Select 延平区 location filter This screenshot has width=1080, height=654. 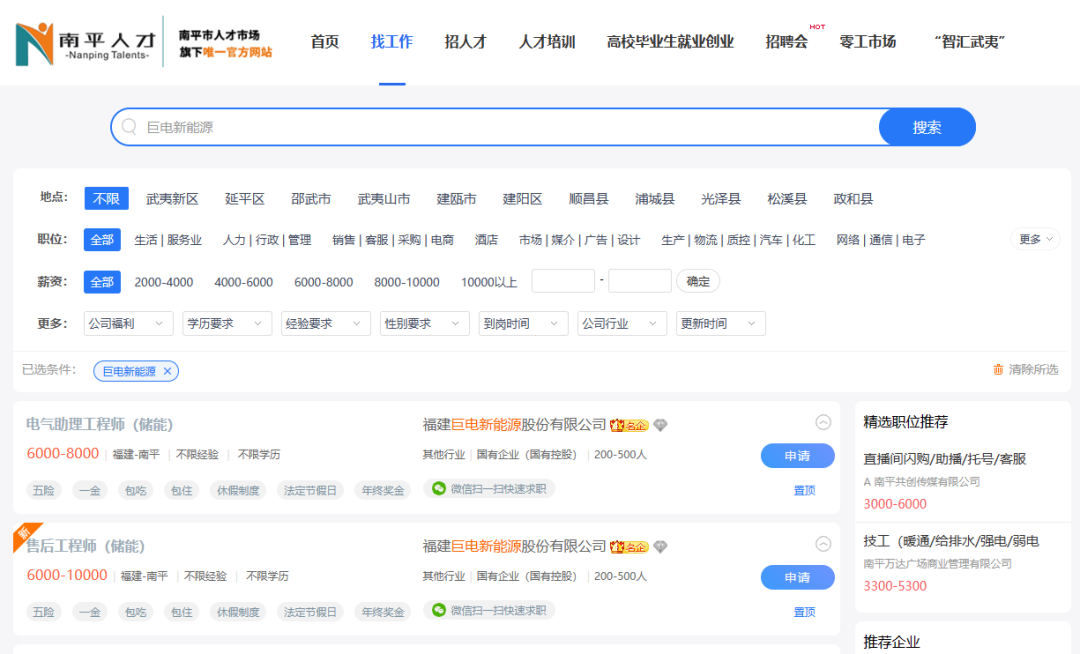[x=245, y=199]
